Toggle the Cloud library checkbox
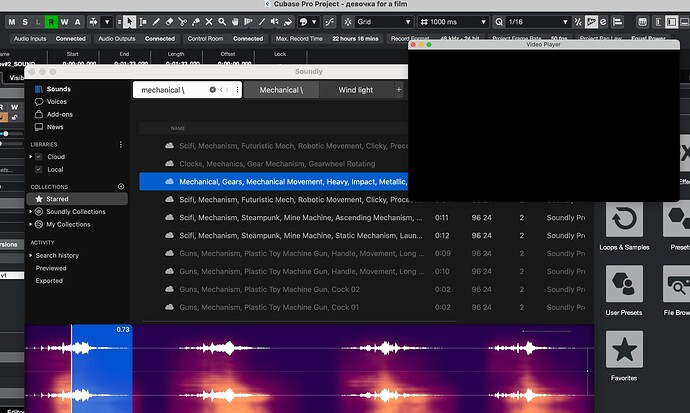The image size is (690, 413). pos(39,157)
